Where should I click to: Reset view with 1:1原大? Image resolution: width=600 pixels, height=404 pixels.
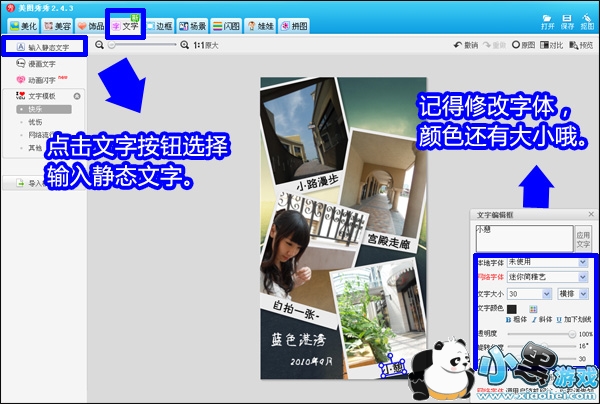[205, 45]
